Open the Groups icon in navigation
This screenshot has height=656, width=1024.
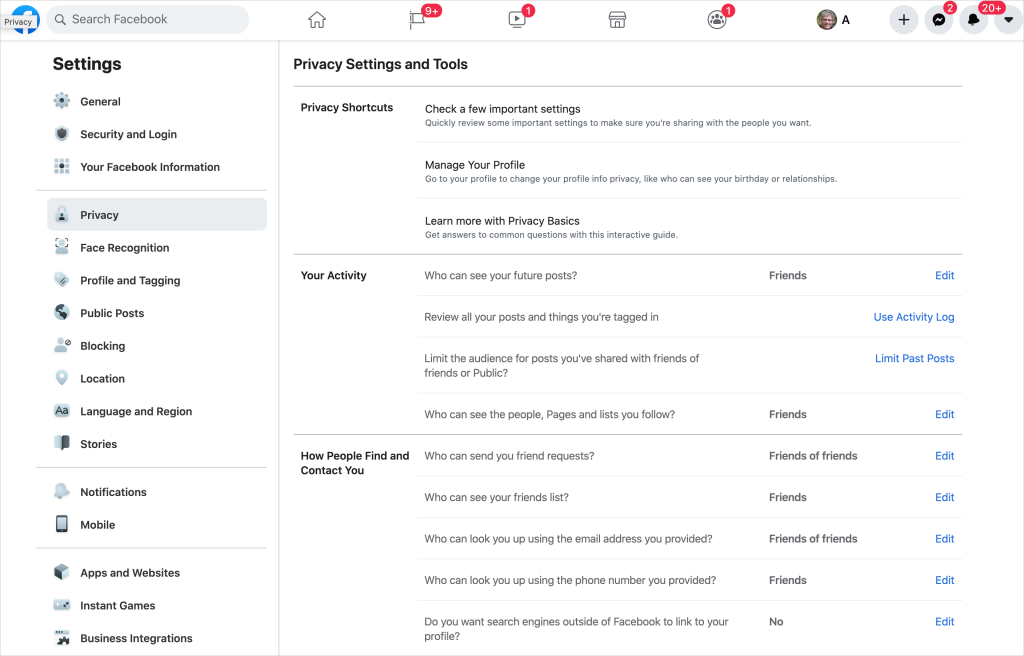coord(716,19)
